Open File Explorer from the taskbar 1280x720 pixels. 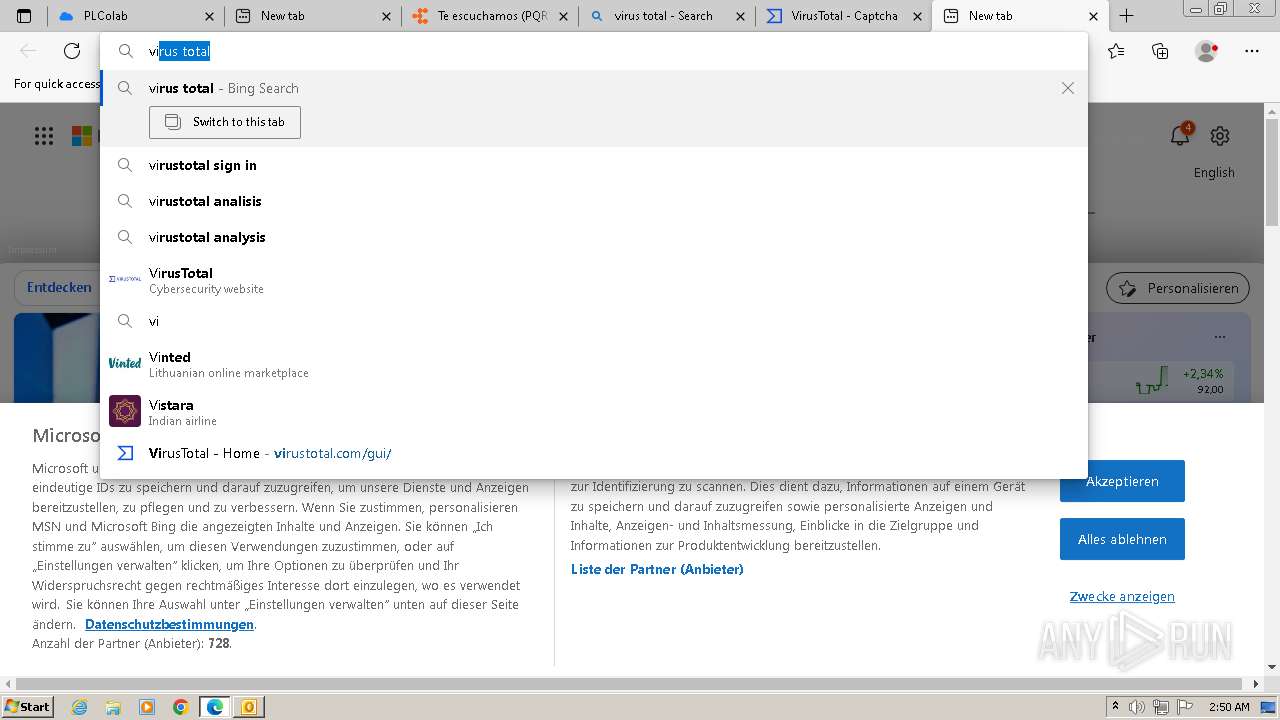(x=113, y=707)
